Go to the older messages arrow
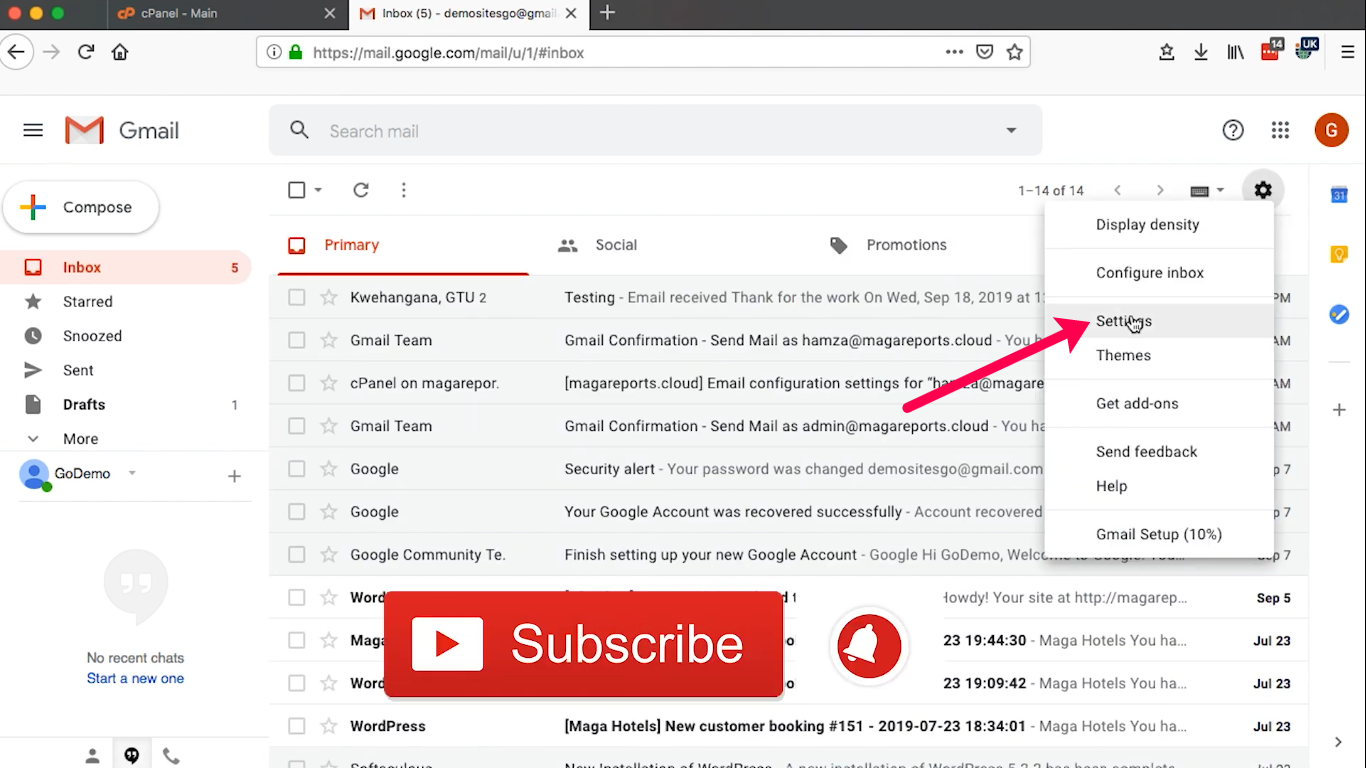The image size is (1366, 768). (1160, 190)
